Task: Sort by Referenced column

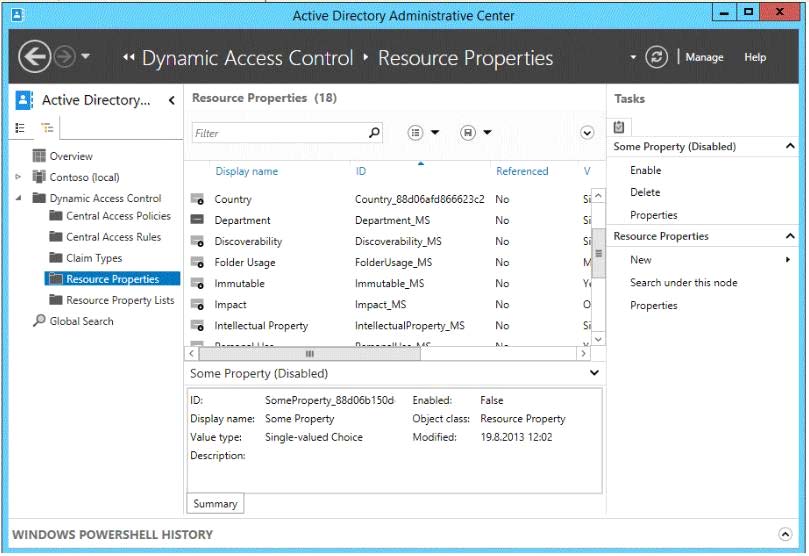Action: 522,171
